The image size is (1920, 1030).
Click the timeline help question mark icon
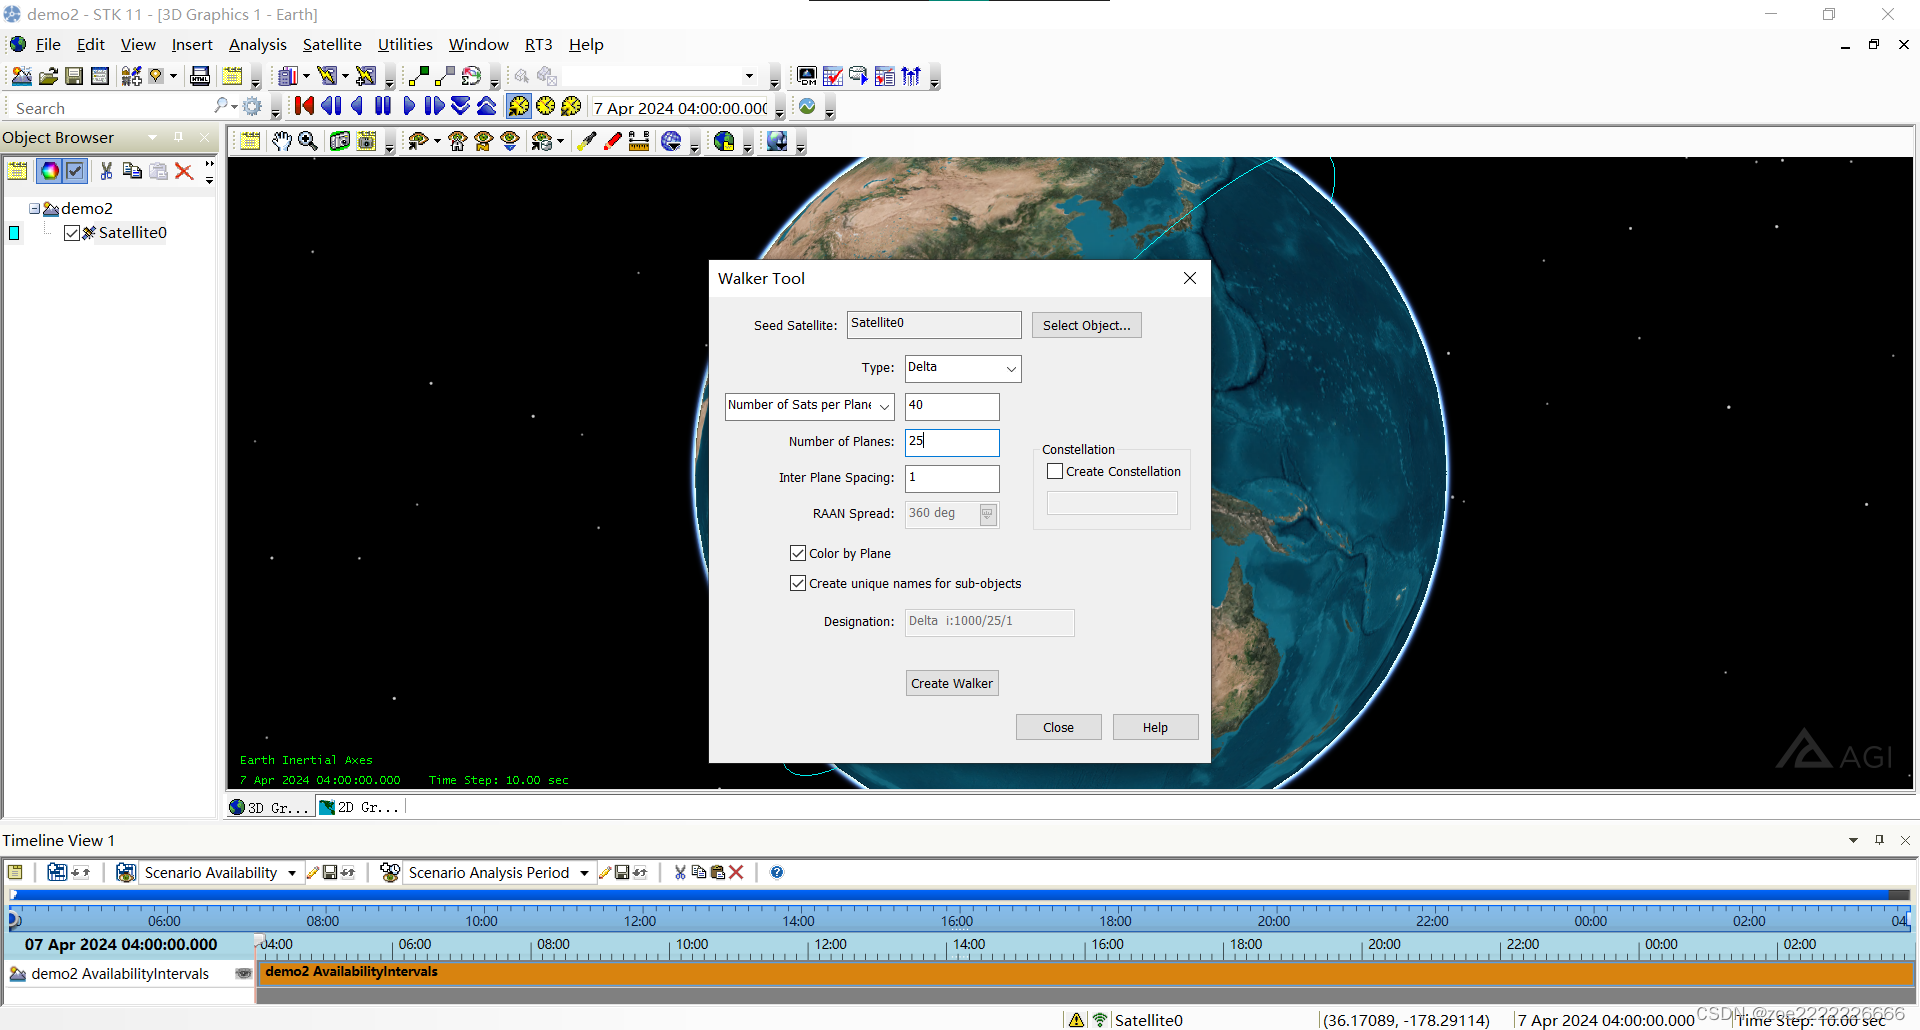777,872
